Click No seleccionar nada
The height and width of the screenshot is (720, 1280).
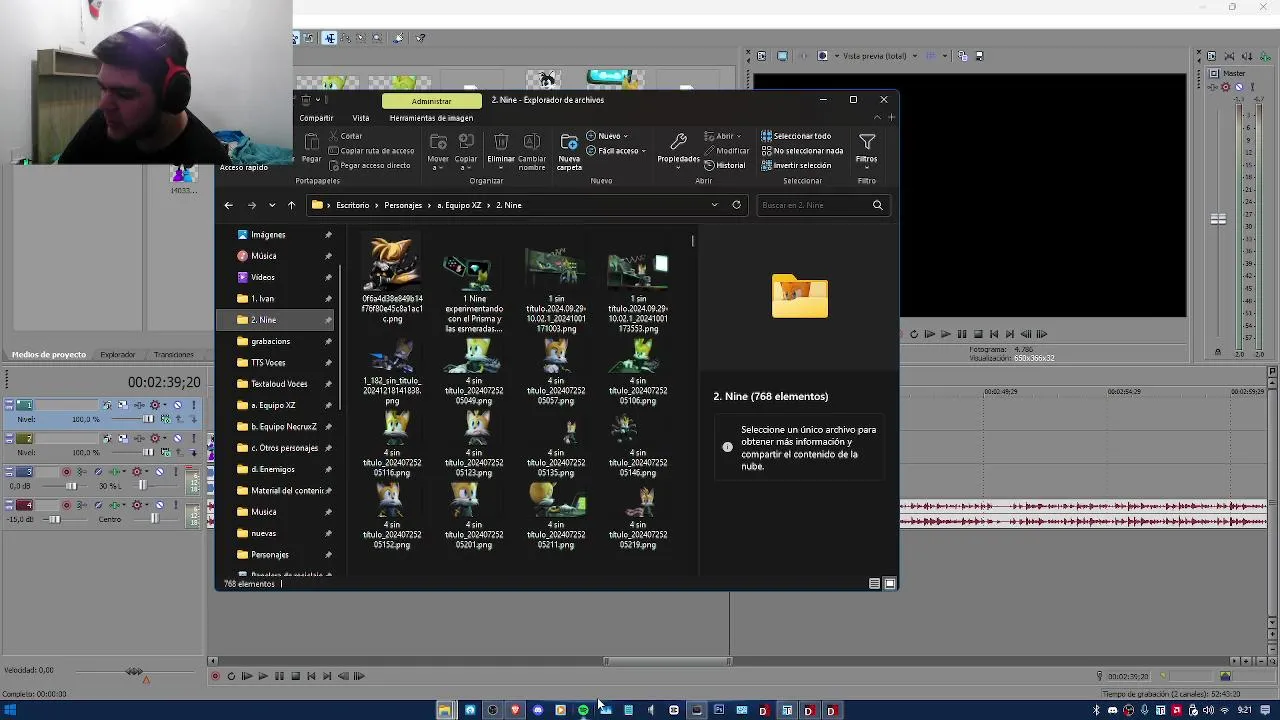coord(802,151)
